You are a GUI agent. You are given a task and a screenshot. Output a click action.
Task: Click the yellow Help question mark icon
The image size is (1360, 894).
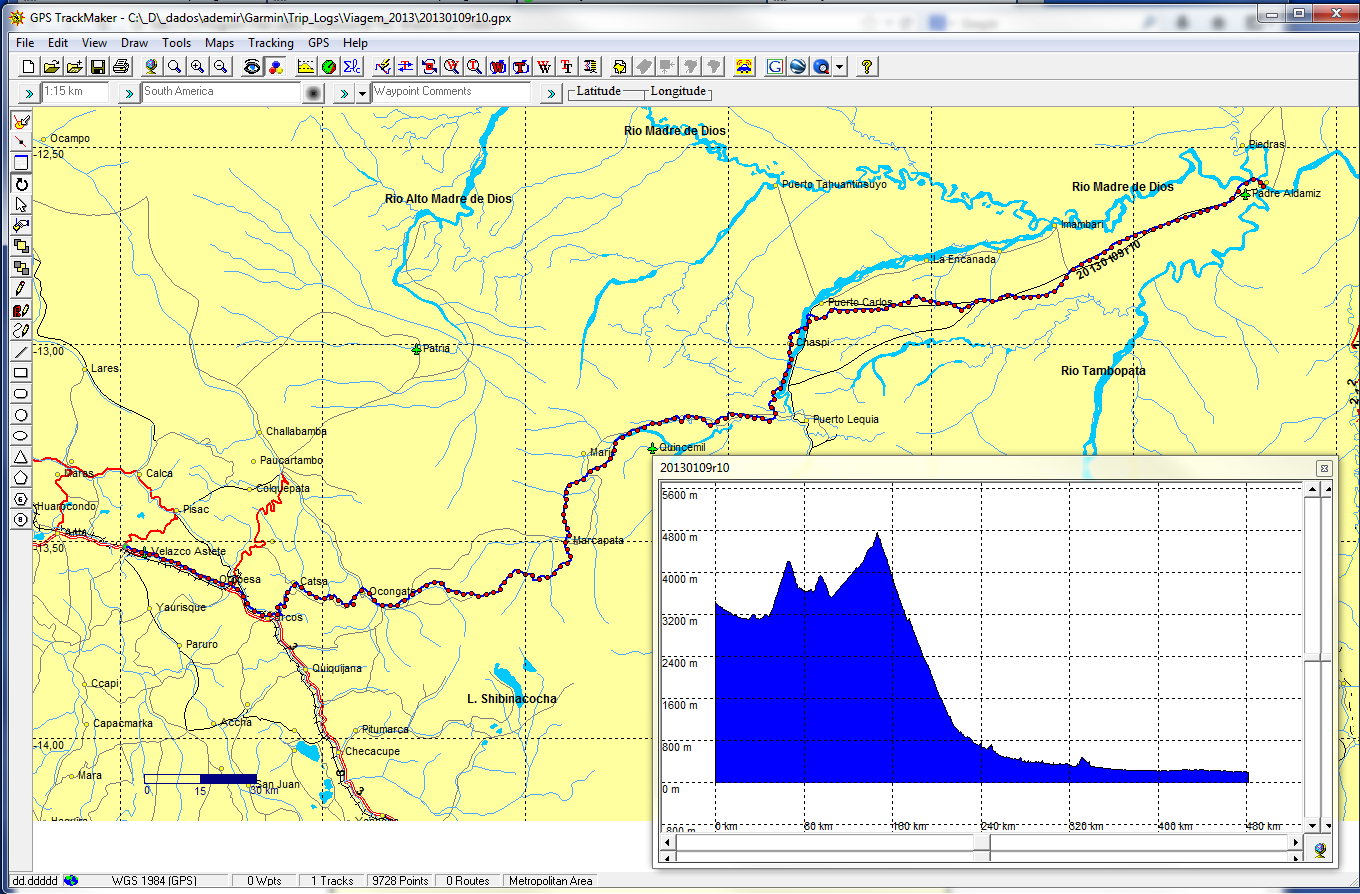coord(867,67)
